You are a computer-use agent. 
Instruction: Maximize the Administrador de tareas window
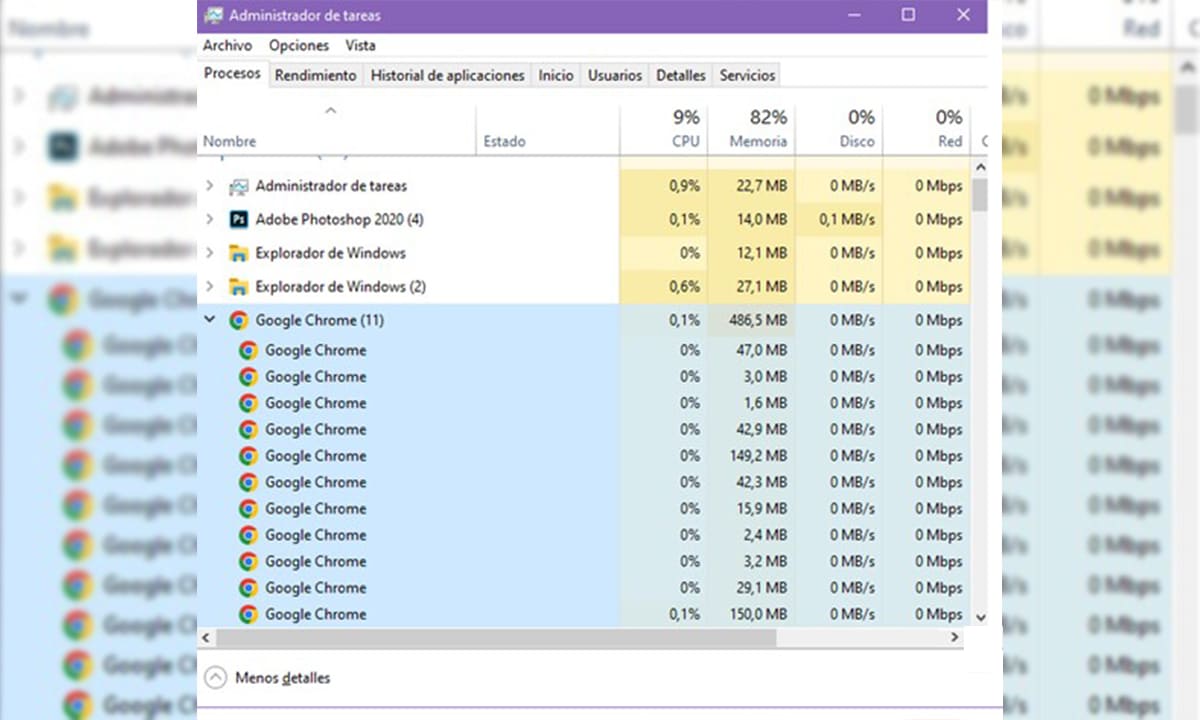[x=908, y=15]
